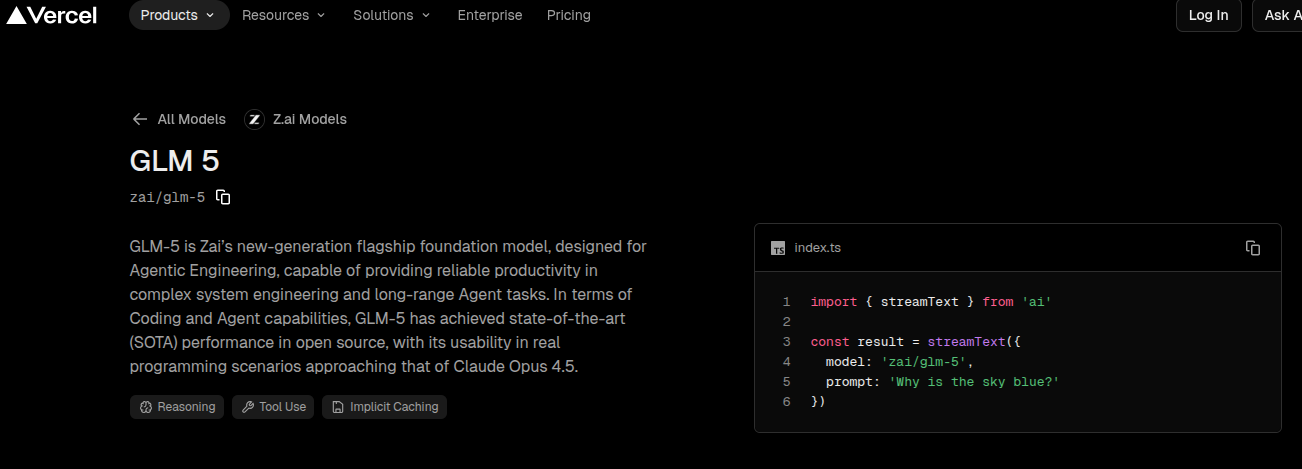Expand the Solutions navigation dropdown

pyautogui.click(x=392, y=15)
